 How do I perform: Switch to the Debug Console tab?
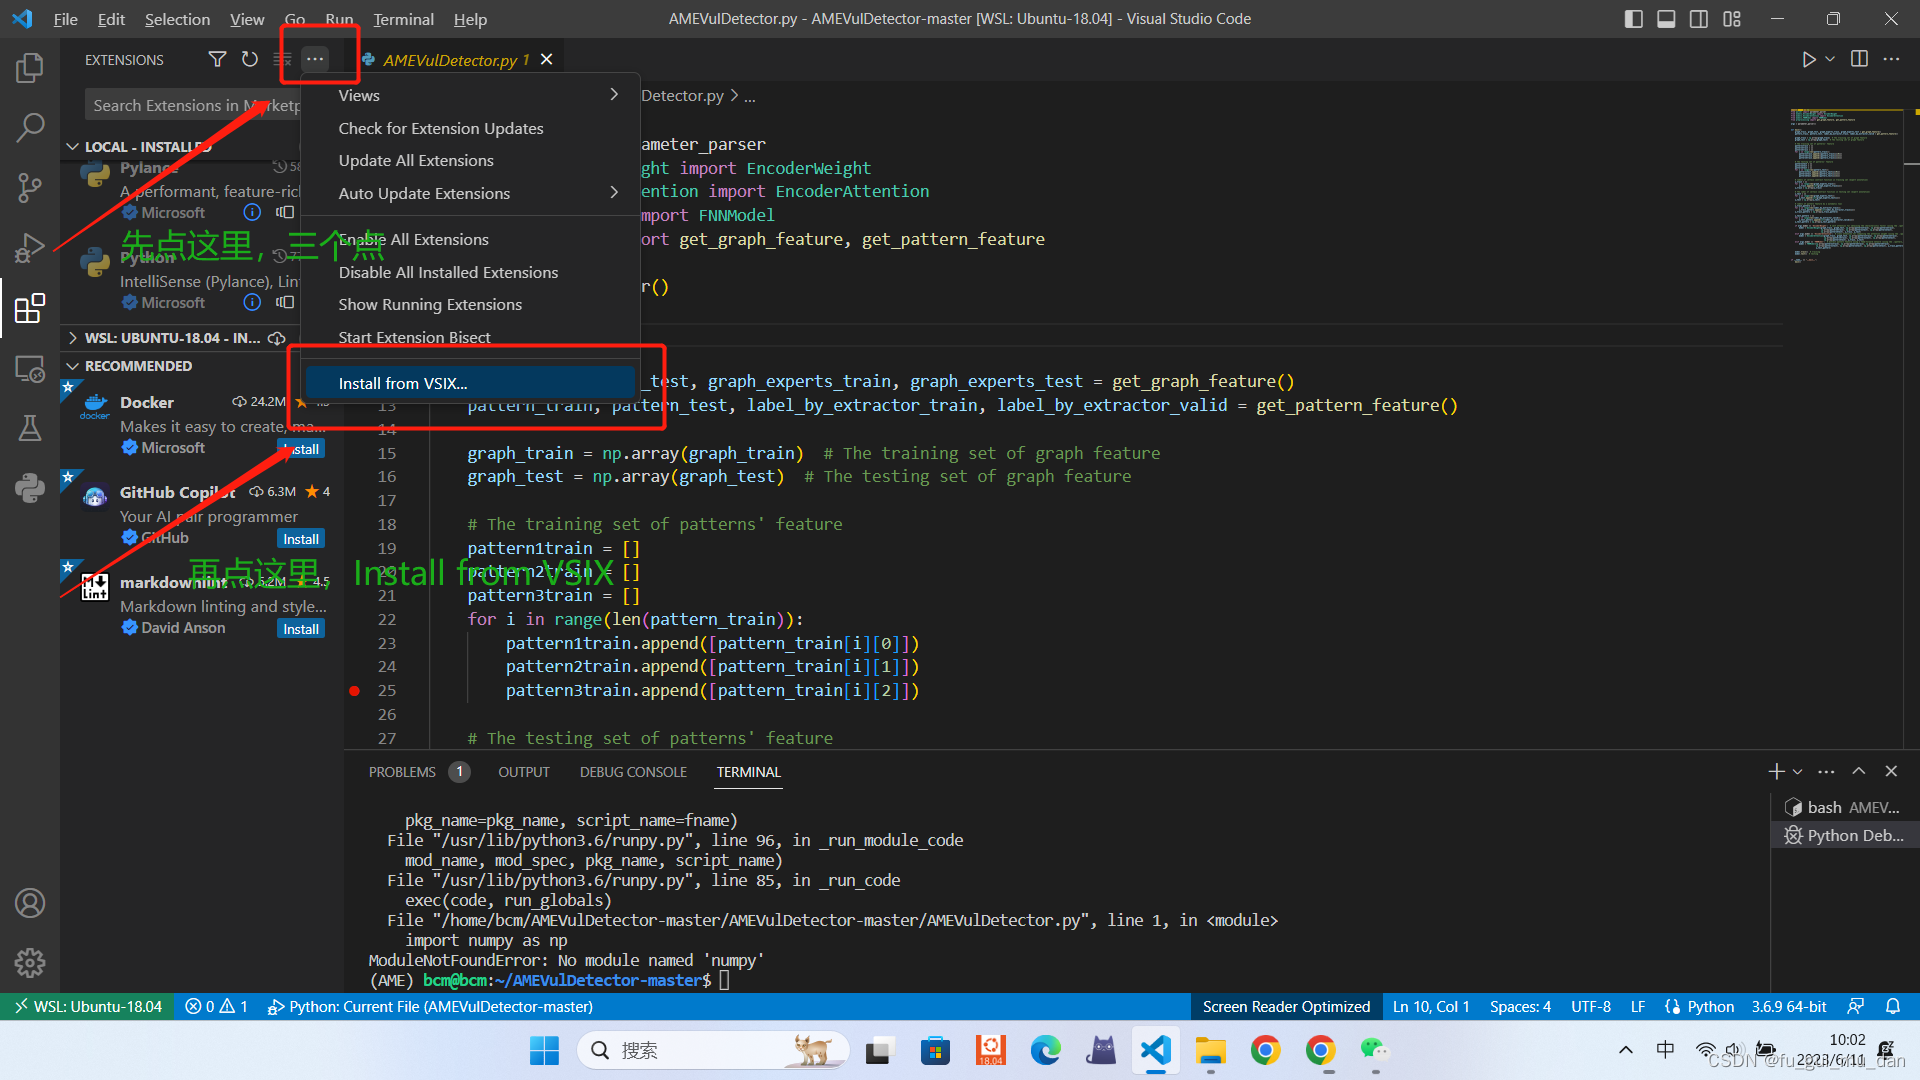pyautogui.click(x=633, y=772)
